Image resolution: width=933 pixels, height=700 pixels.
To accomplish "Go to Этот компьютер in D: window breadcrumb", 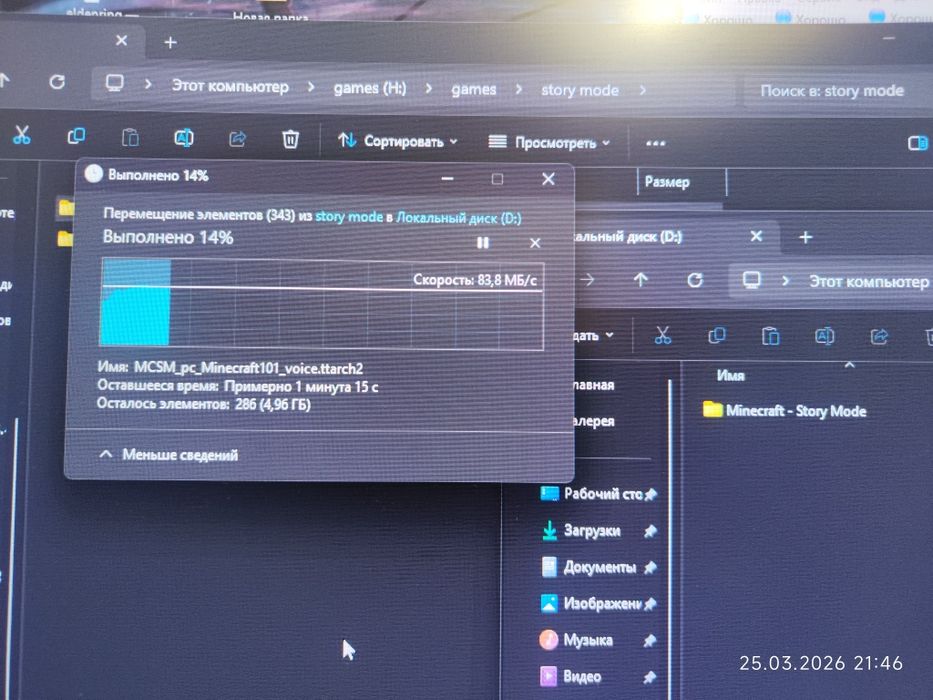I will [x=868, y=281].
